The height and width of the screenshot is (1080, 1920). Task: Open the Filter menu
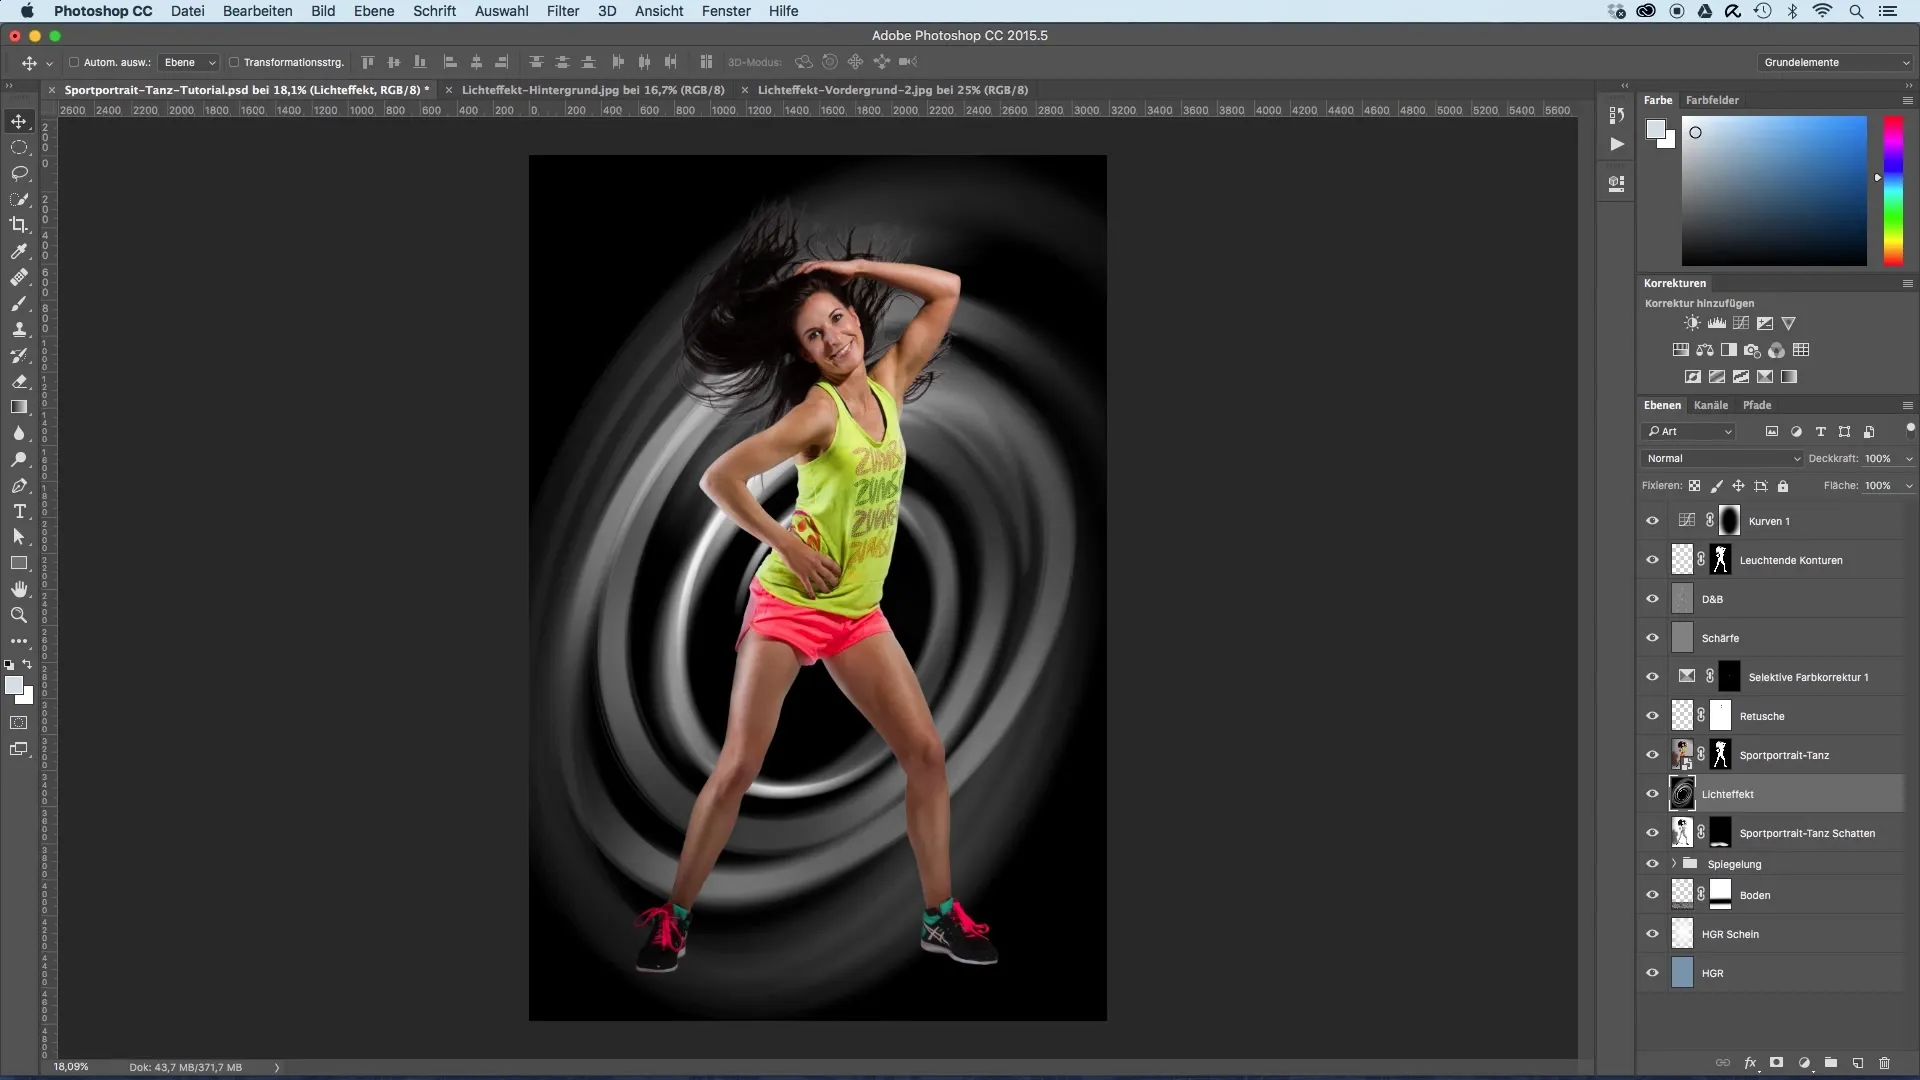pos(563,11)
